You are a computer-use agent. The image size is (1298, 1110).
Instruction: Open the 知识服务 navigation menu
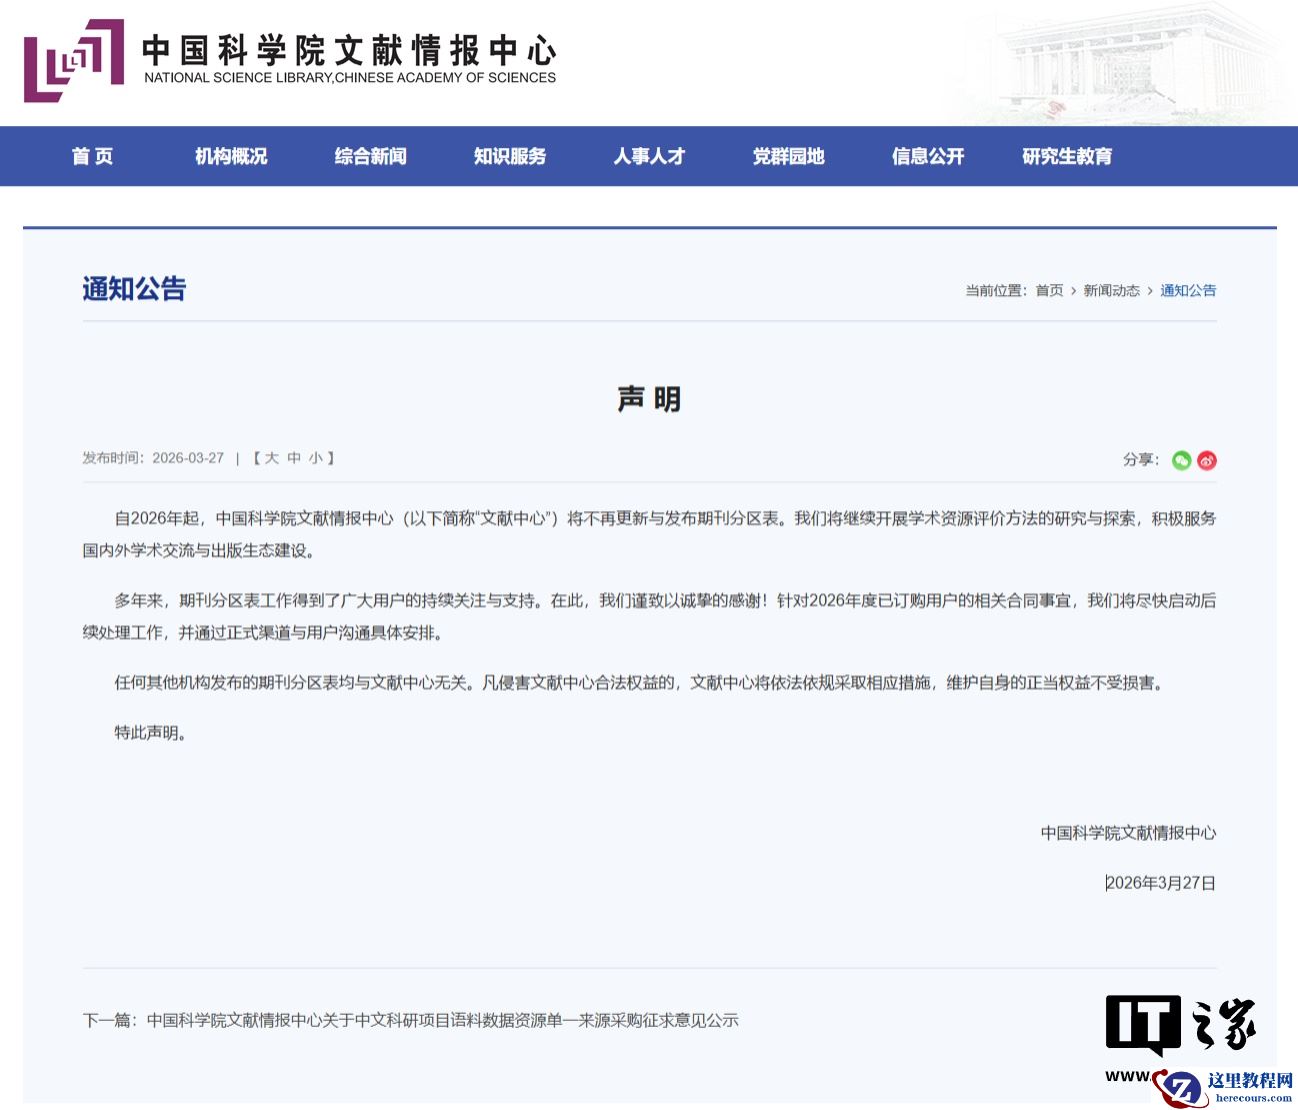pos(509,156)
